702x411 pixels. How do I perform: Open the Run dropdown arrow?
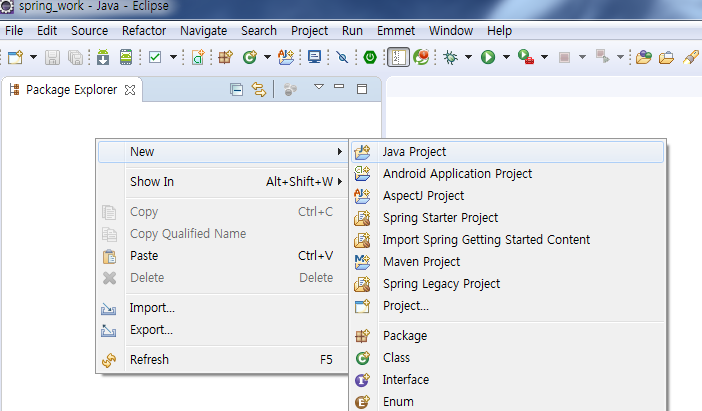pos(506,57)
